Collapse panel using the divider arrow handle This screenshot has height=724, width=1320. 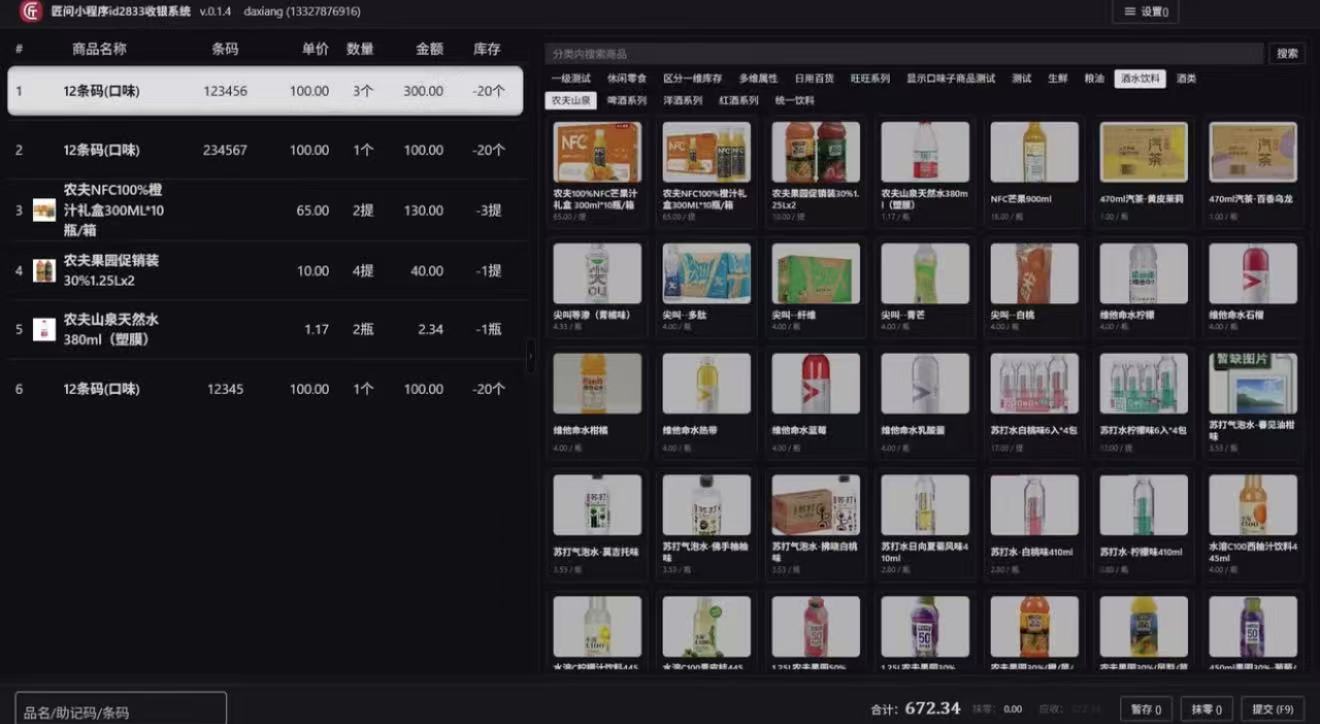pos(531,355)
